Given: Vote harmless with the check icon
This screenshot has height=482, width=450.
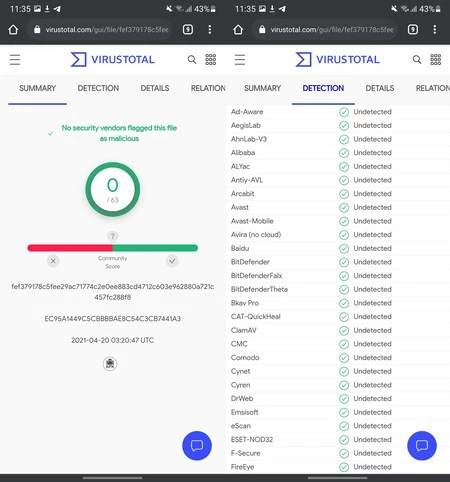Looking at the screenshot, I should [172, 261].
